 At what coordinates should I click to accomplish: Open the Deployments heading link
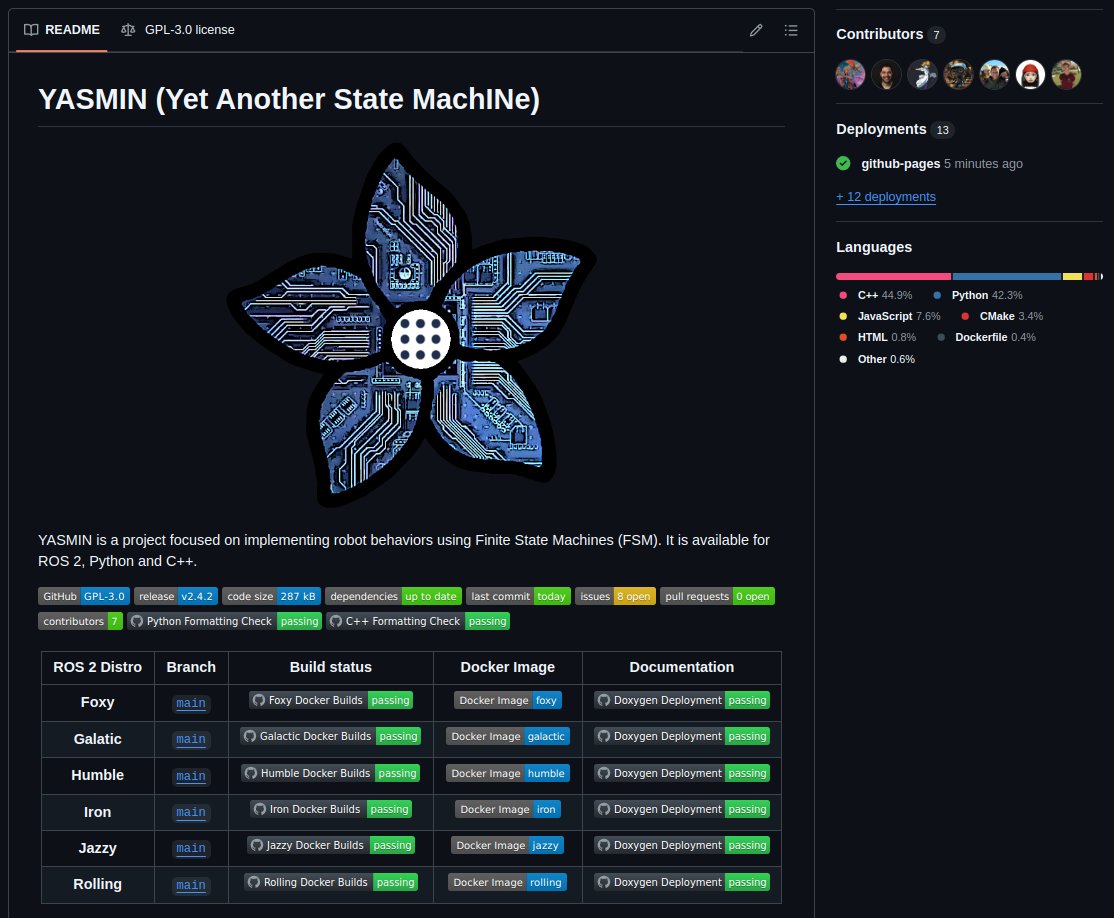coord(894,129)
